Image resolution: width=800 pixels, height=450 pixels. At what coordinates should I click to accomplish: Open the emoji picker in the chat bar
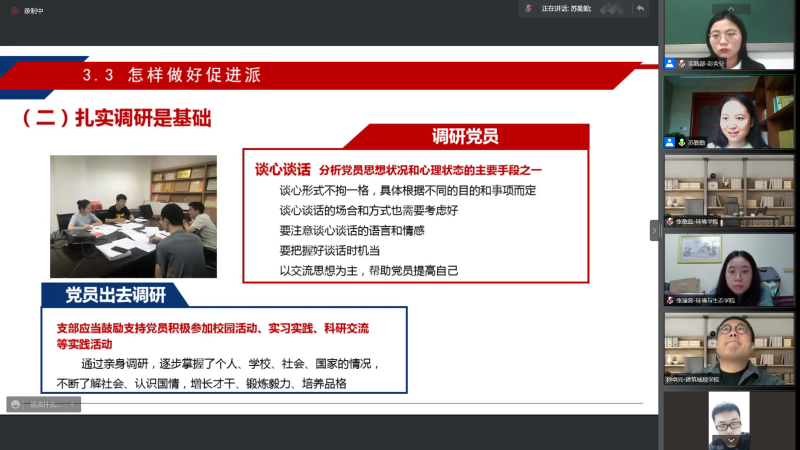15,404
